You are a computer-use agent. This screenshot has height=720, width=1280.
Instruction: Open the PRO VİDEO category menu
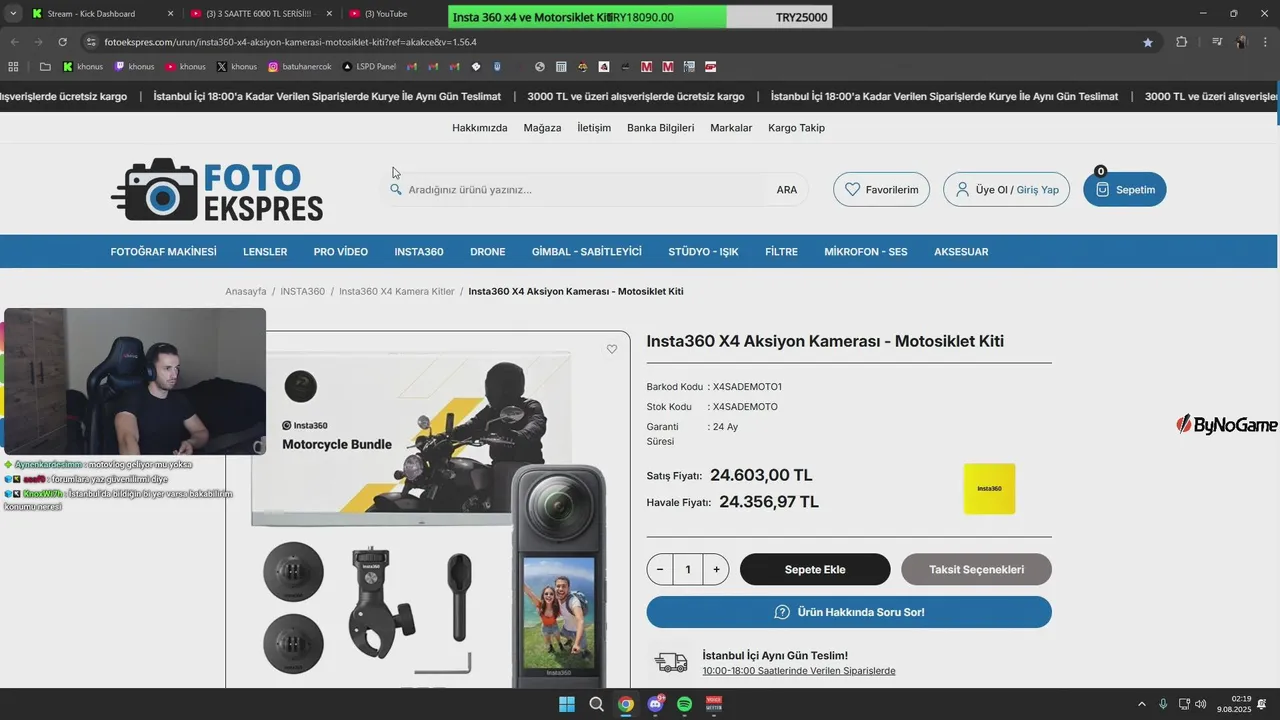pos(340,252)
